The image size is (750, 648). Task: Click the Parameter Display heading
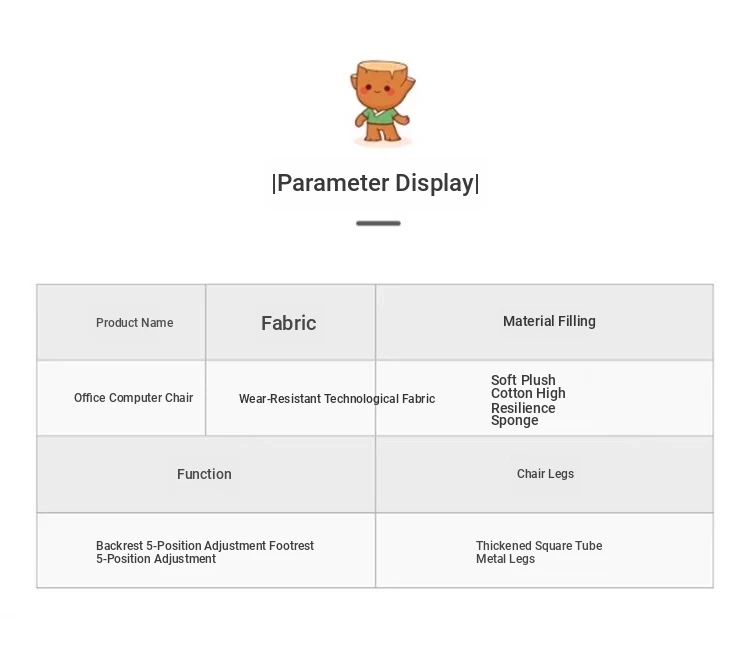point(375,183)
